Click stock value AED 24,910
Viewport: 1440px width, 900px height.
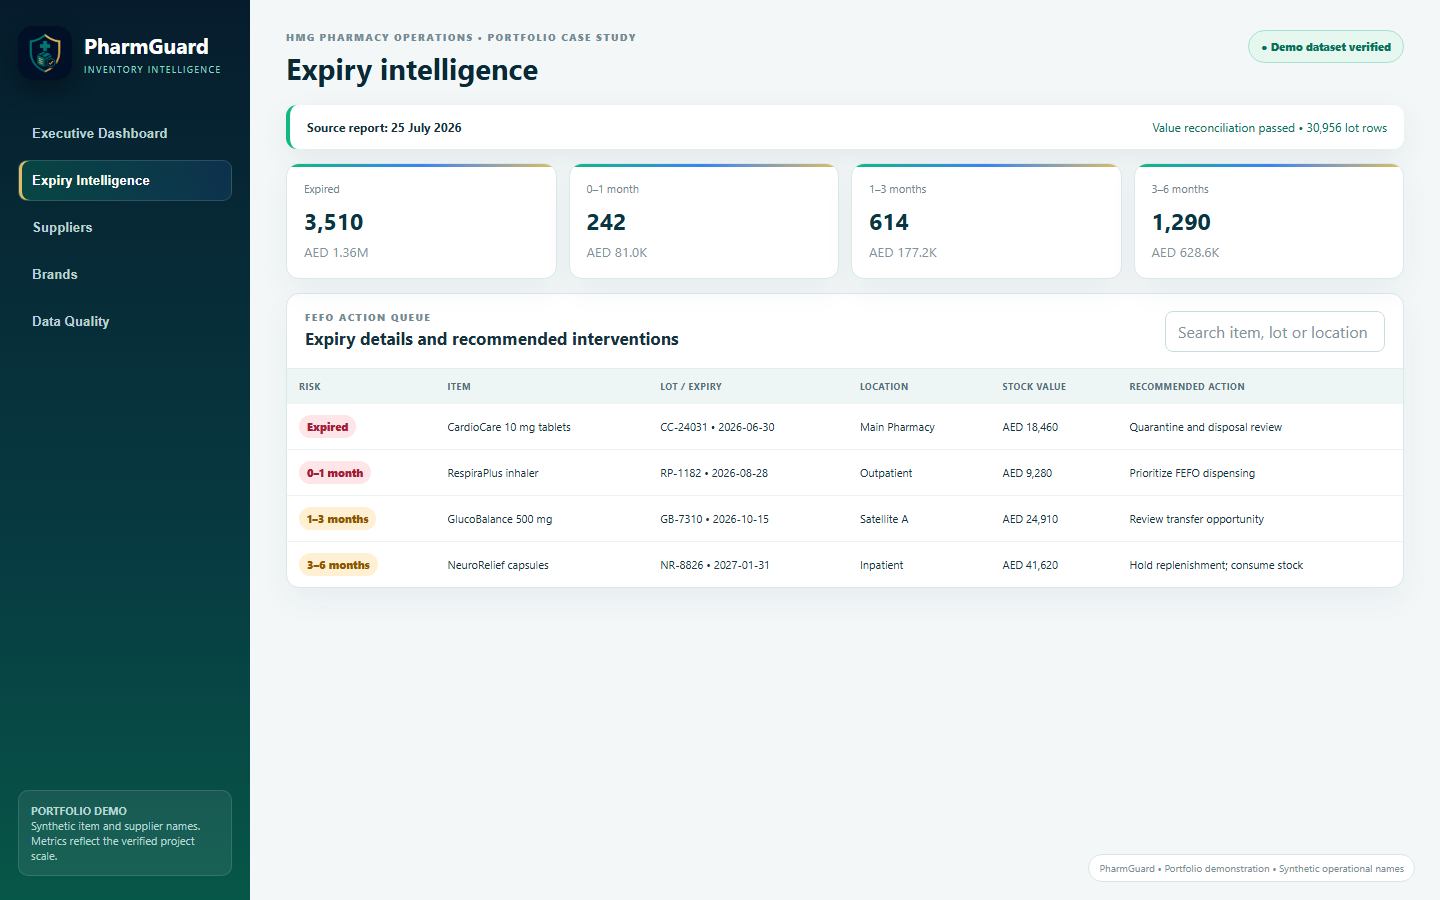(x=1030, y=519)
